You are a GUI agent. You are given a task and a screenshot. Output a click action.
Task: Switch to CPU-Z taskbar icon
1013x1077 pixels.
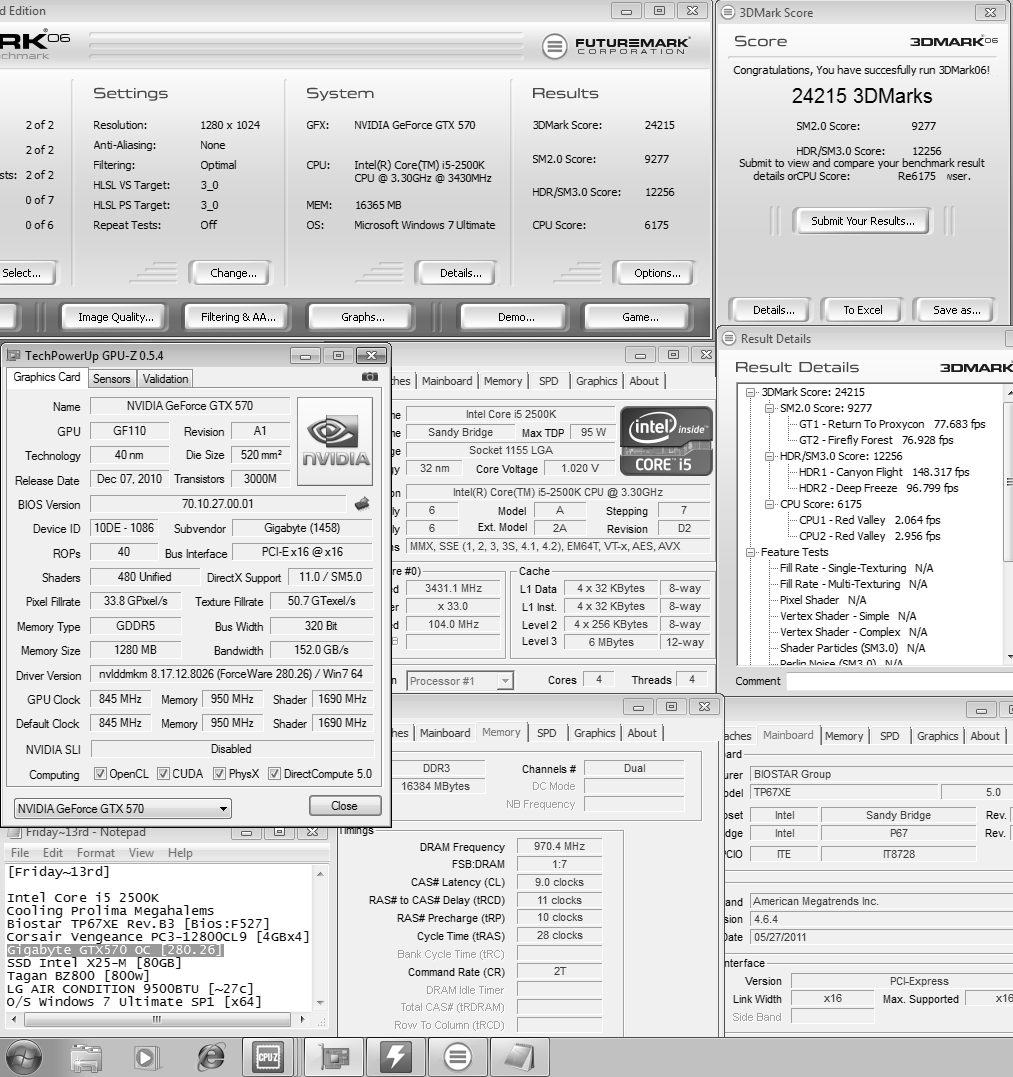point(267,1057)
